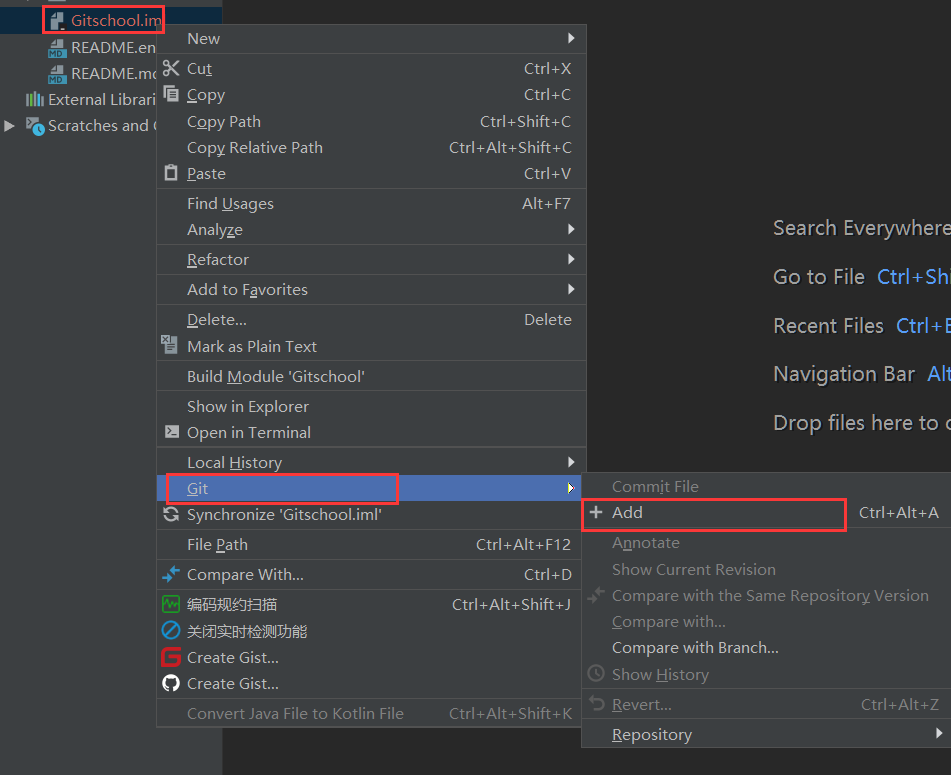Click the External Libraries bars icon
This screenshot has width=951, height=775.
[x=35, y=99]
